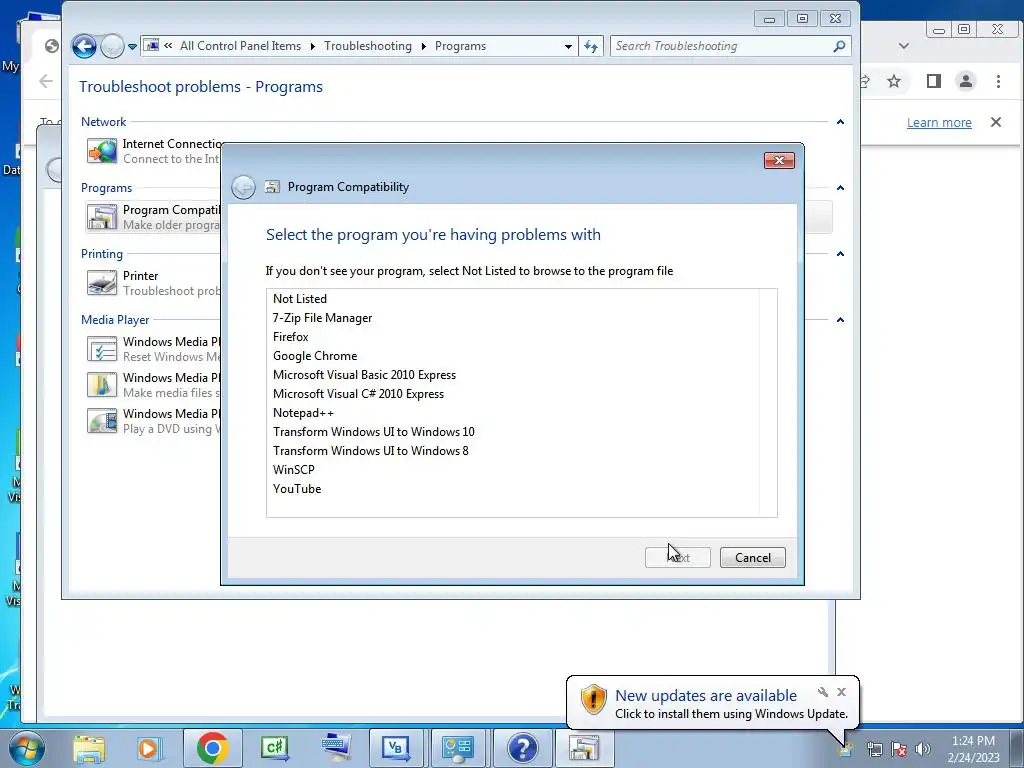Screen dimensions: 1024x768
Task: Click the refresh button beside address bar
Action: pyautogui.click(x=591, y=46)
